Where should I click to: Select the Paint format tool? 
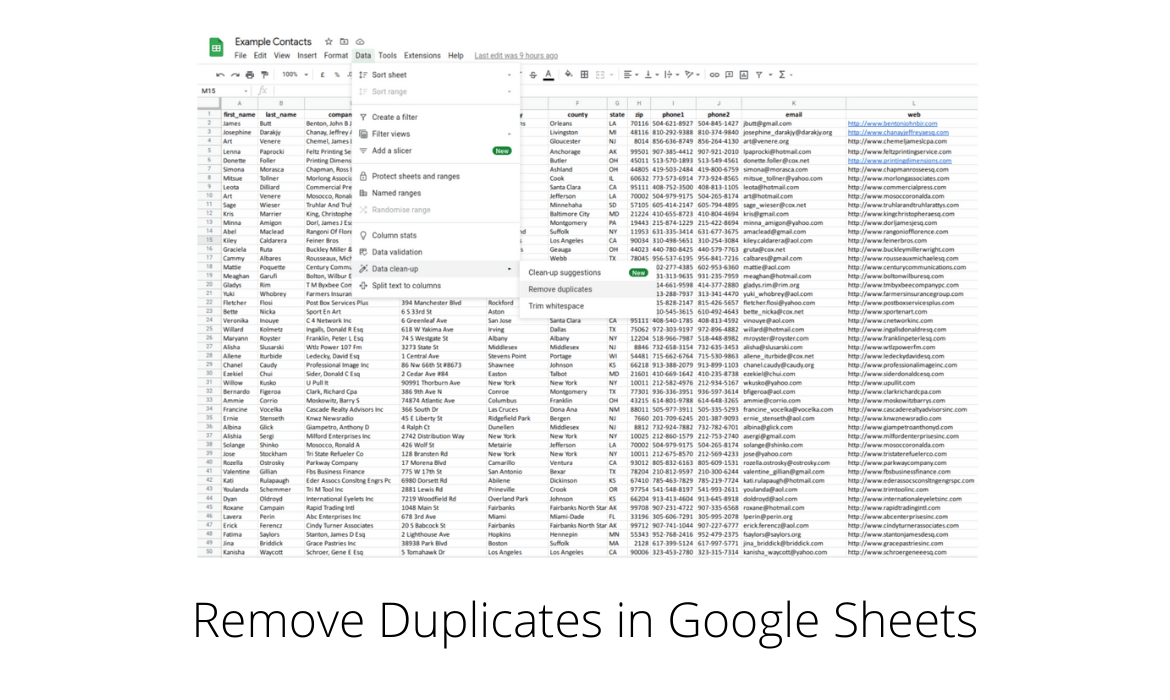tap(264, 75)
